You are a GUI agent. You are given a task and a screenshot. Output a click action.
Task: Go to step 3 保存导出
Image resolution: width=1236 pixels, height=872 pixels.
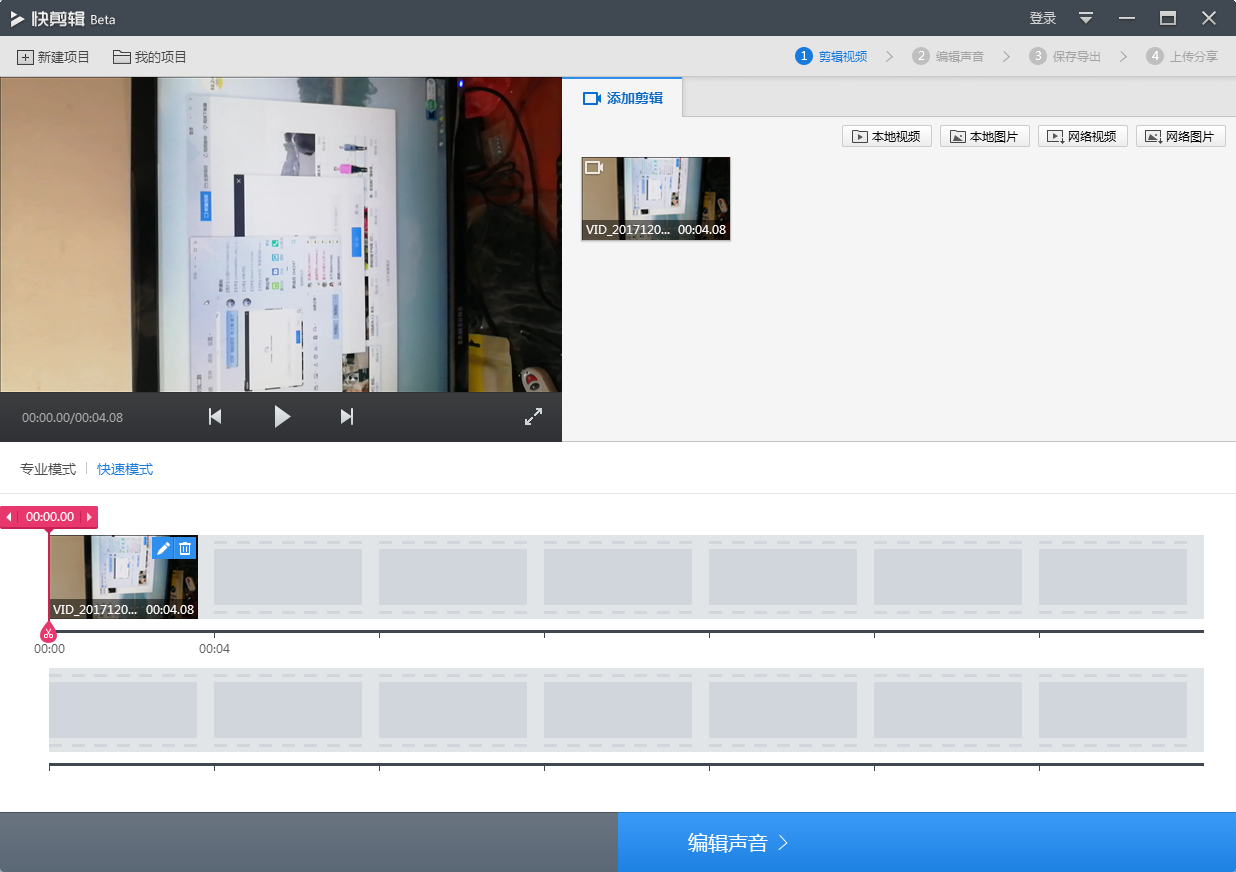[x=1065, y=57]
